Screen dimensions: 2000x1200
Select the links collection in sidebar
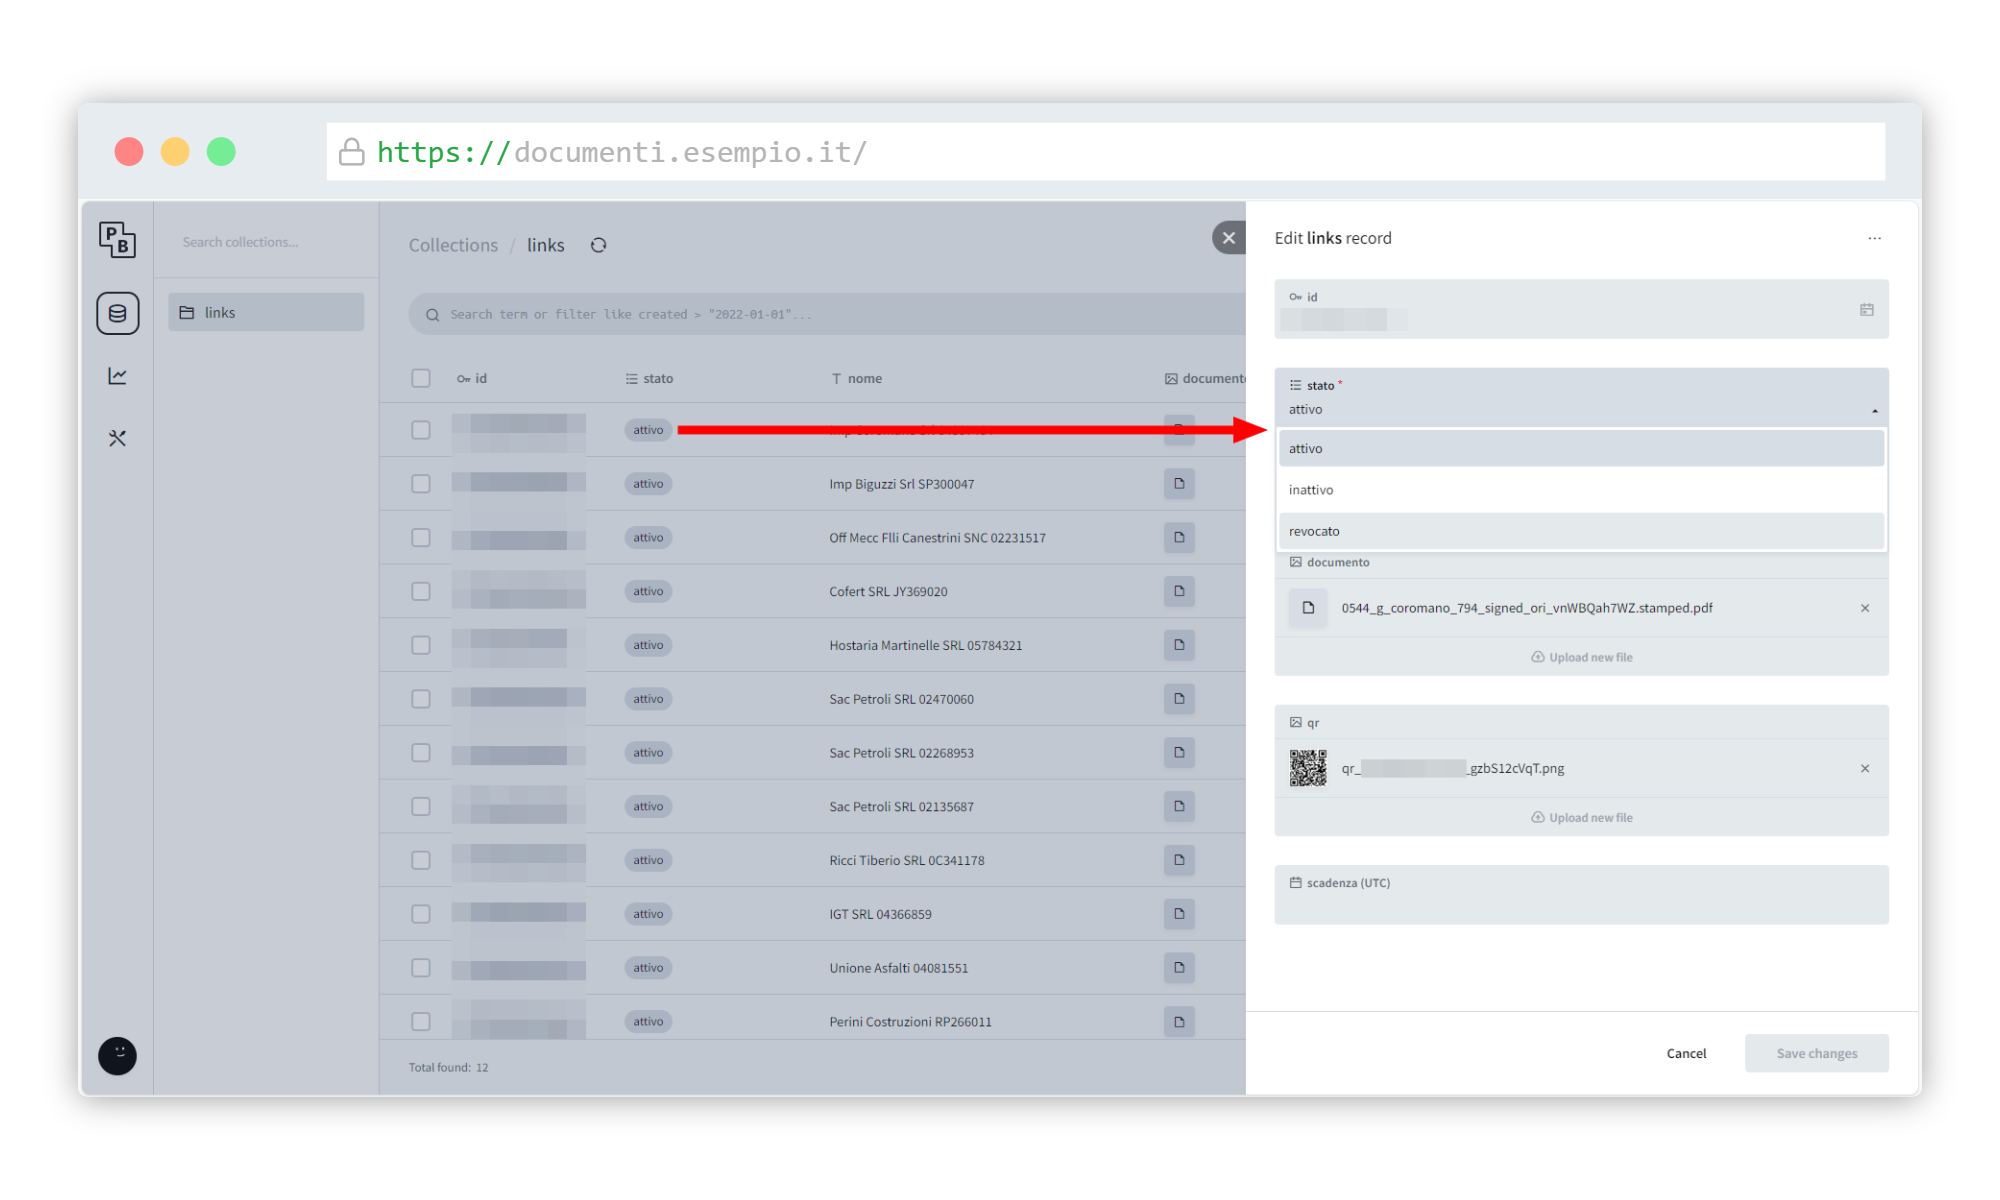(x=266, y=313)
